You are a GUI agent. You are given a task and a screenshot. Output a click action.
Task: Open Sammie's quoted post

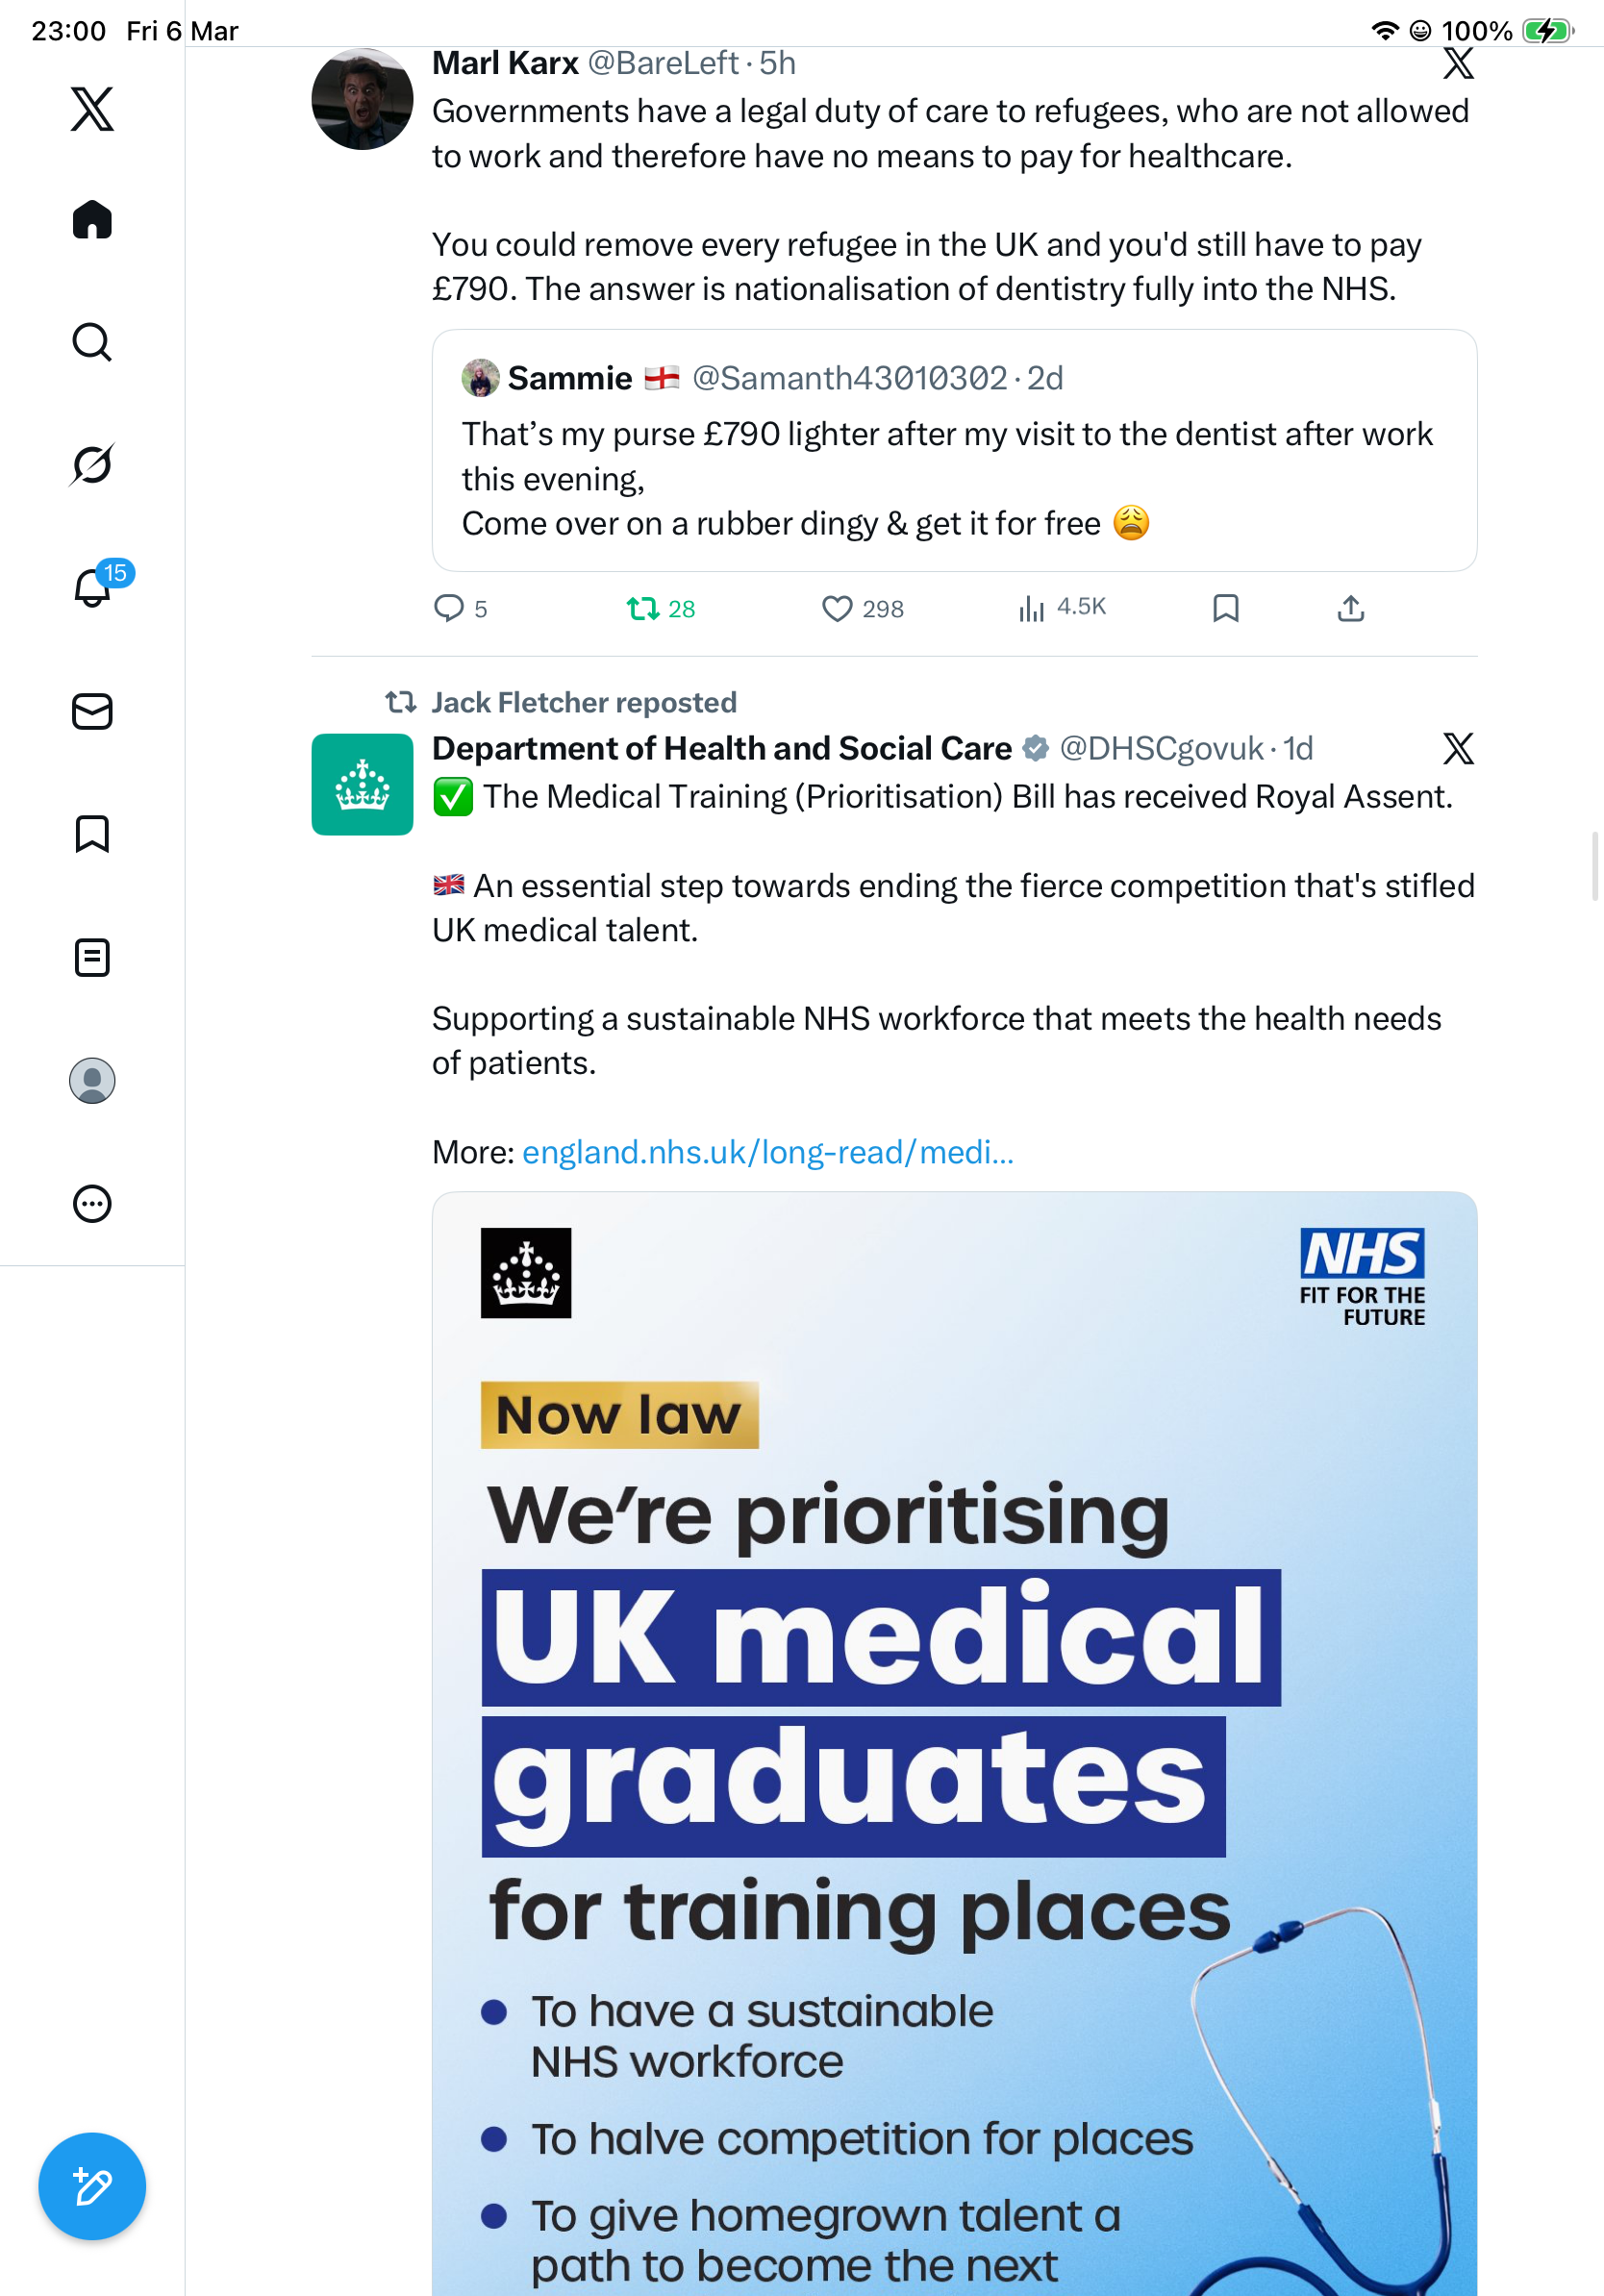pos(954,450)
